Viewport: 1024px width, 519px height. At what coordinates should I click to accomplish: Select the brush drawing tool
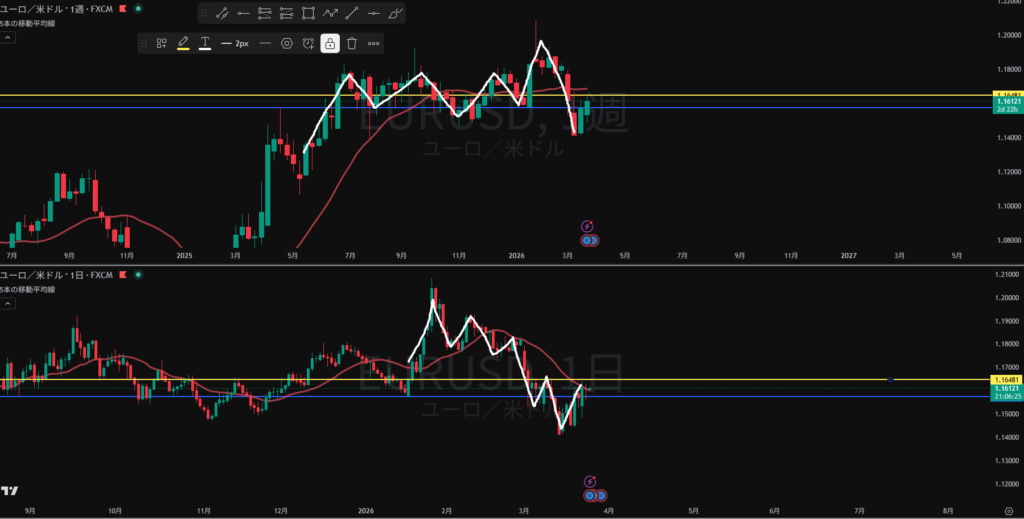point(396,13)
